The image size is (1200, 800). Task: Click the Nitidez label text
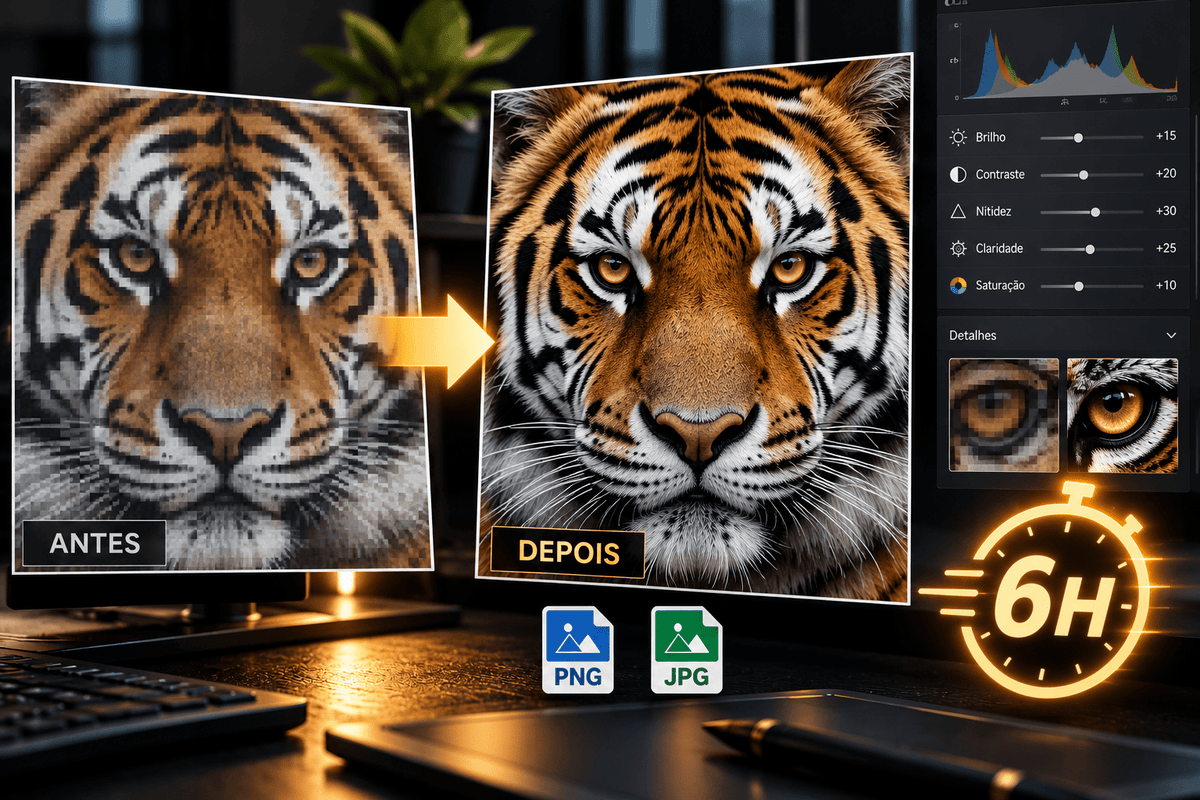(996, 212)
